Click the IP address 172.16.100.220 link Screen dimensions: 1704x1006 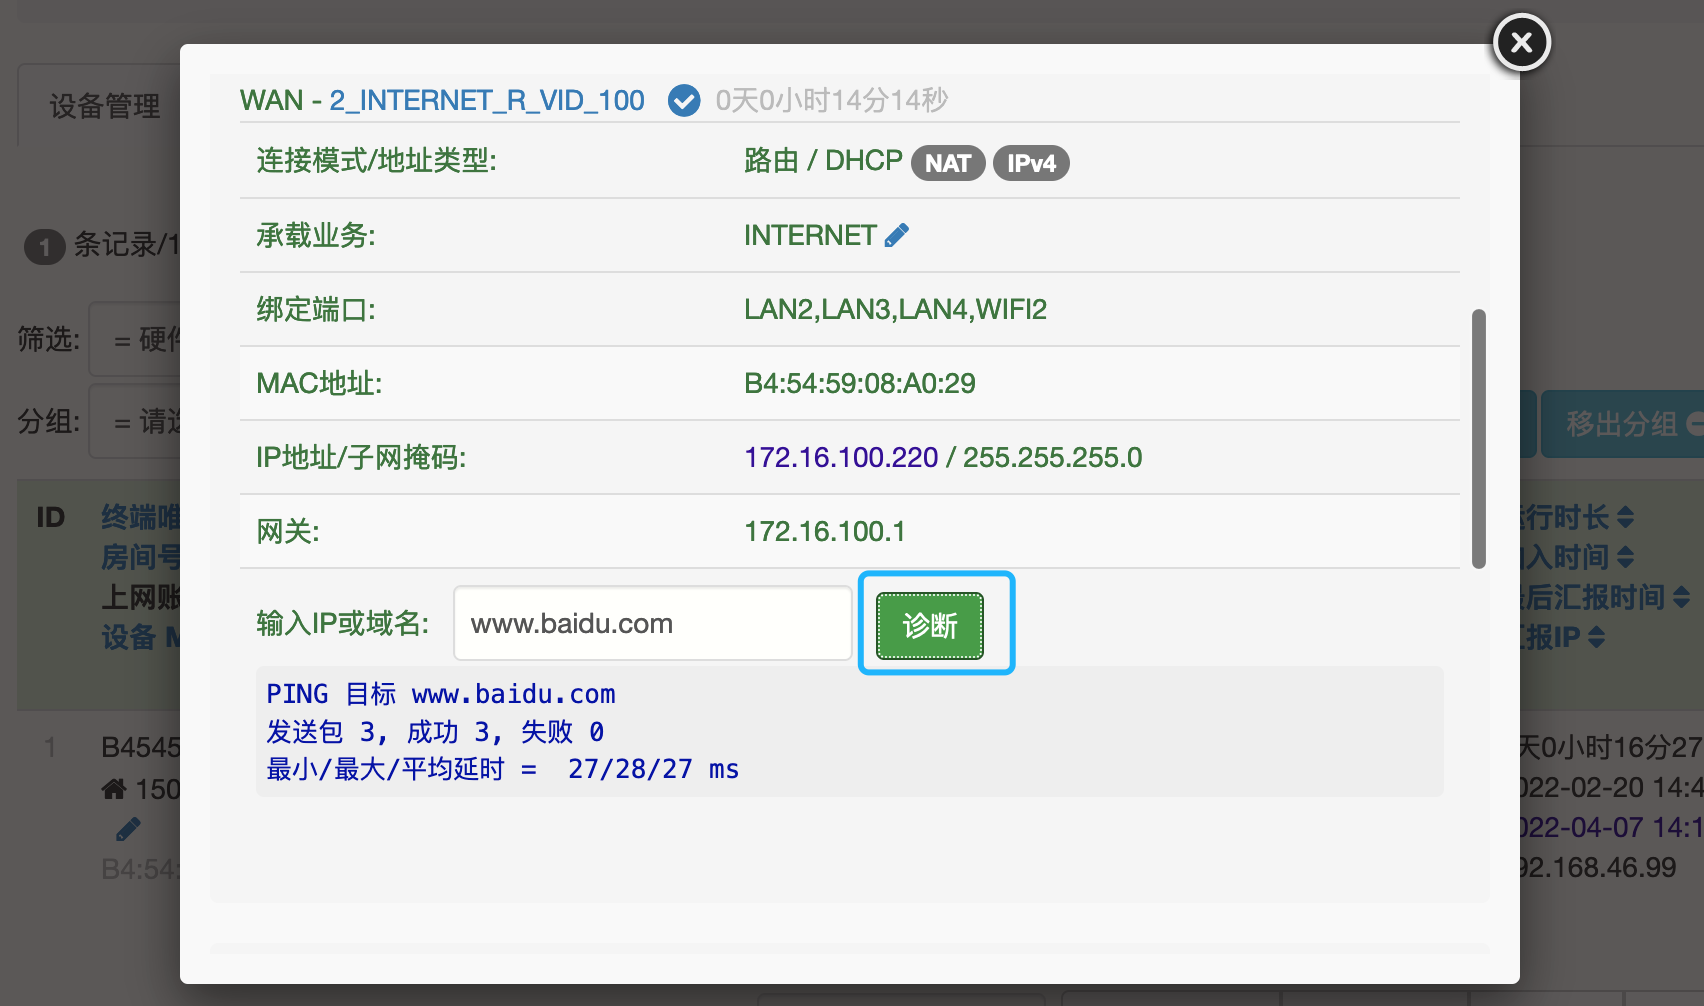(841, 458)
